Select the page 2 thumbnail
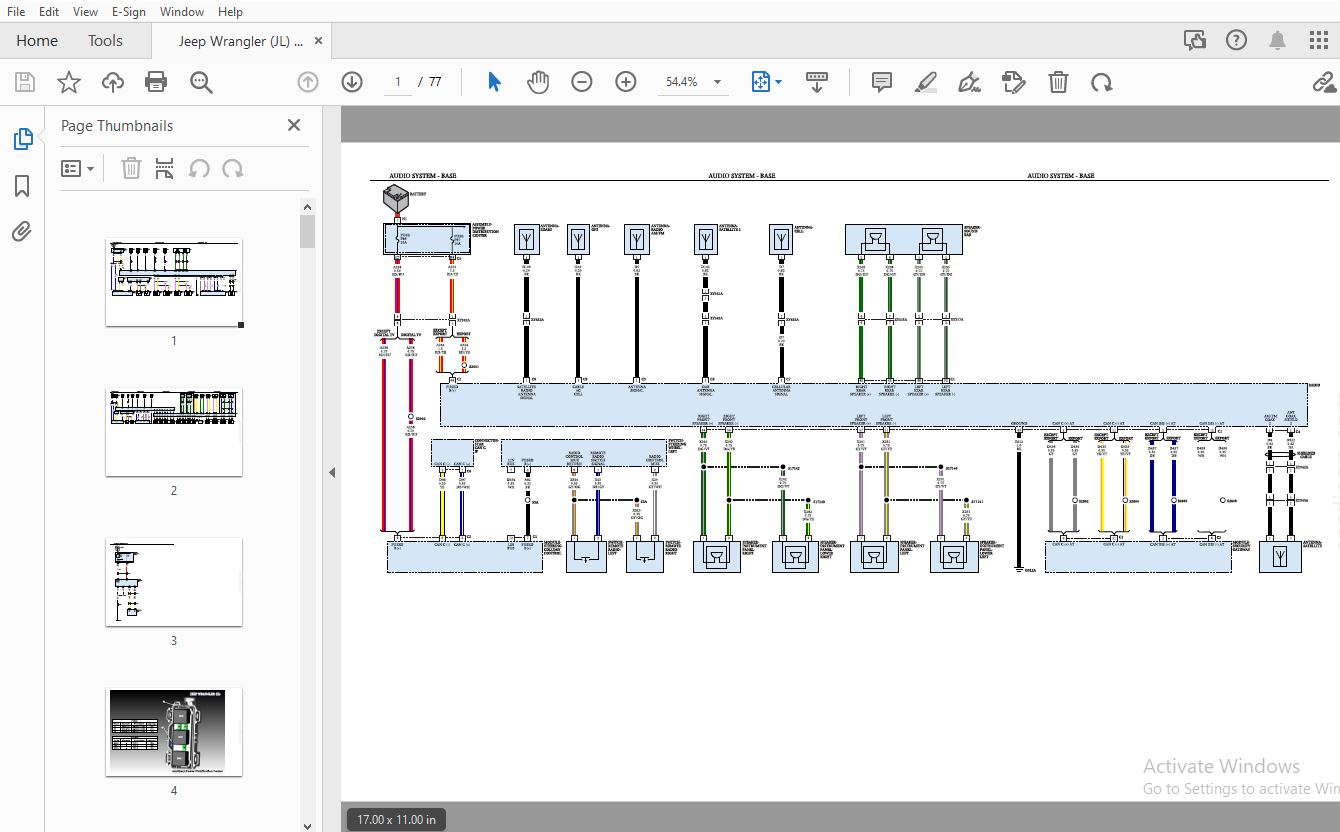 pos(174,432)
